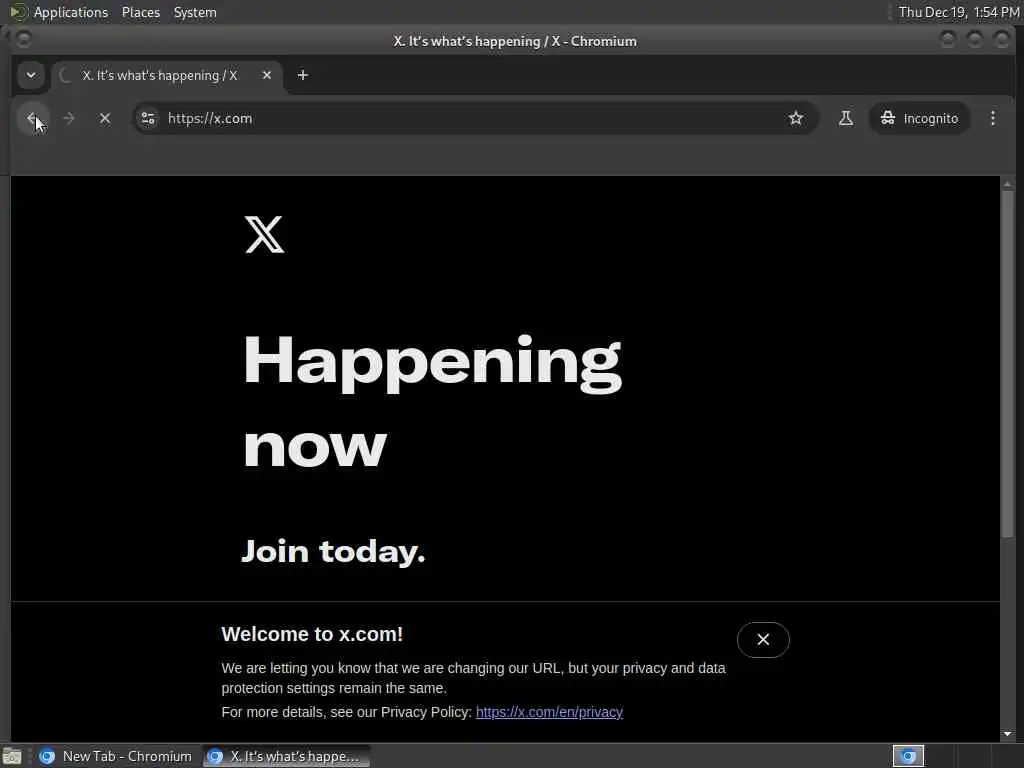Click the Applications menu logo icon
The height and width of the screenshot is (768, 1024).
[x=18, y=12]
